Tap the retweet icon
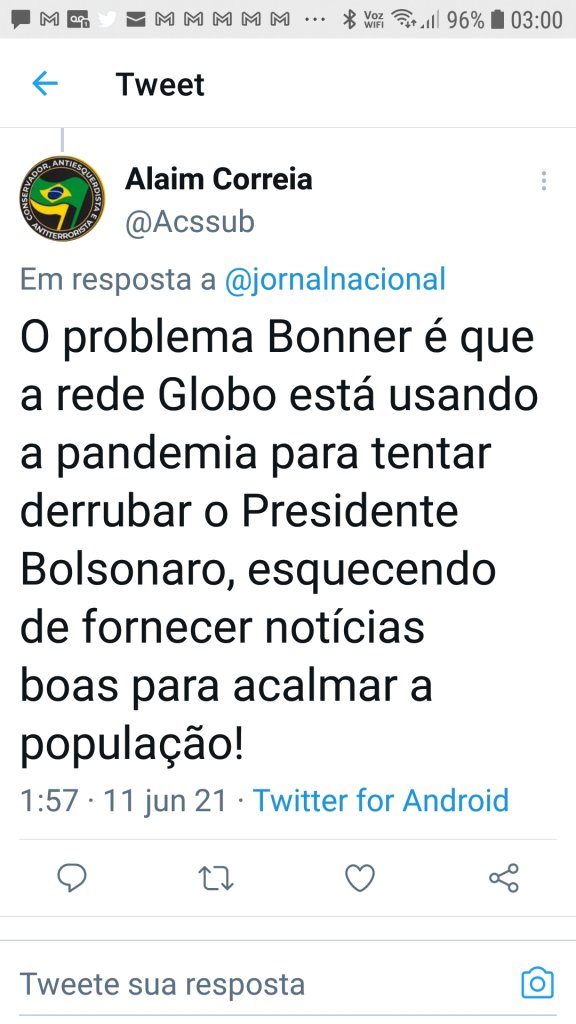This screenshot has width=576, height=1024. point(216,878)
